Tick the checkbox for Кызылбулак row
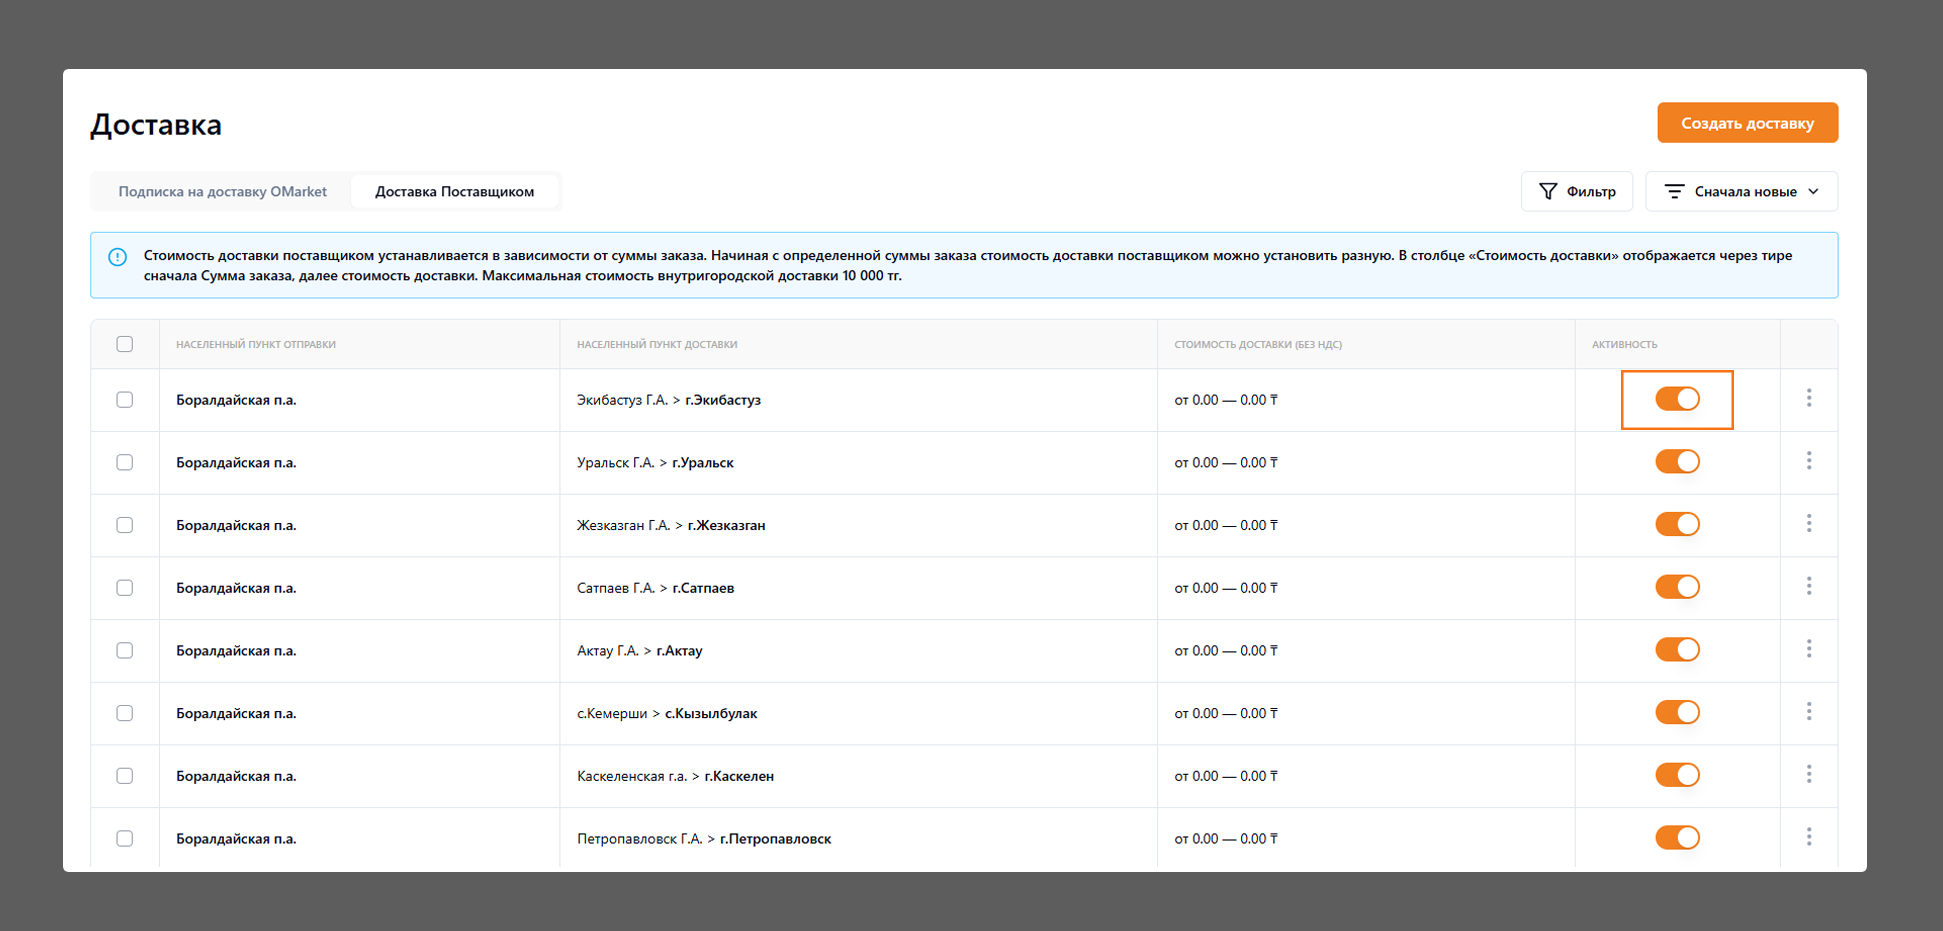This screenshot has height=931, width=1943. tap(124, 713)
